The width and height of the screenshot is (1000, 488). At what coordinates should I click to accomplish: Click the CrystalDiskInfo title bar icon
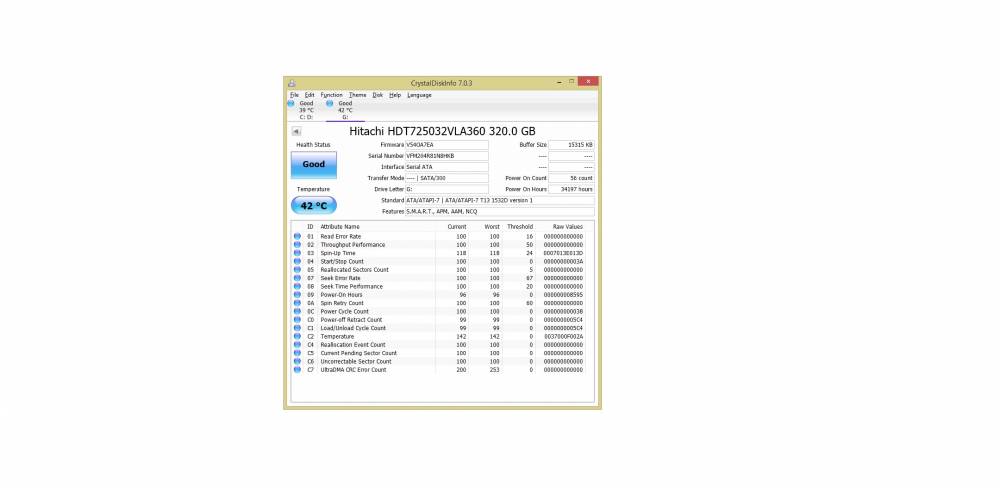291,83
